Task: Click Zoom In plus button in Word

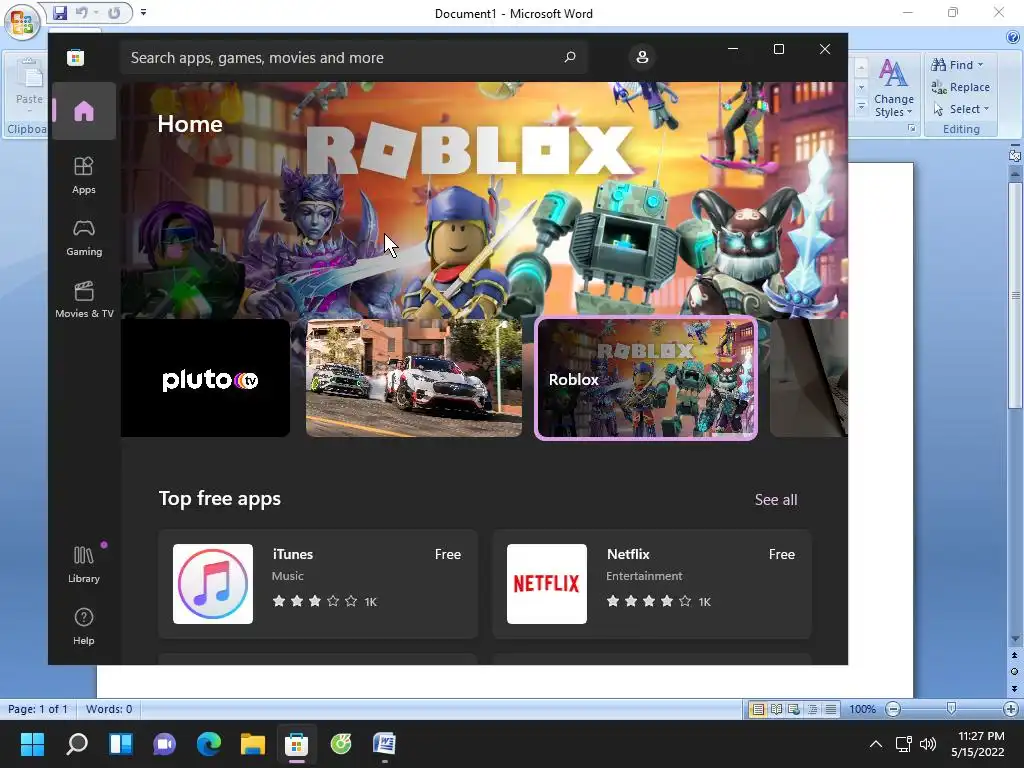Action: pyautogui.click(x=1011, y=709)
